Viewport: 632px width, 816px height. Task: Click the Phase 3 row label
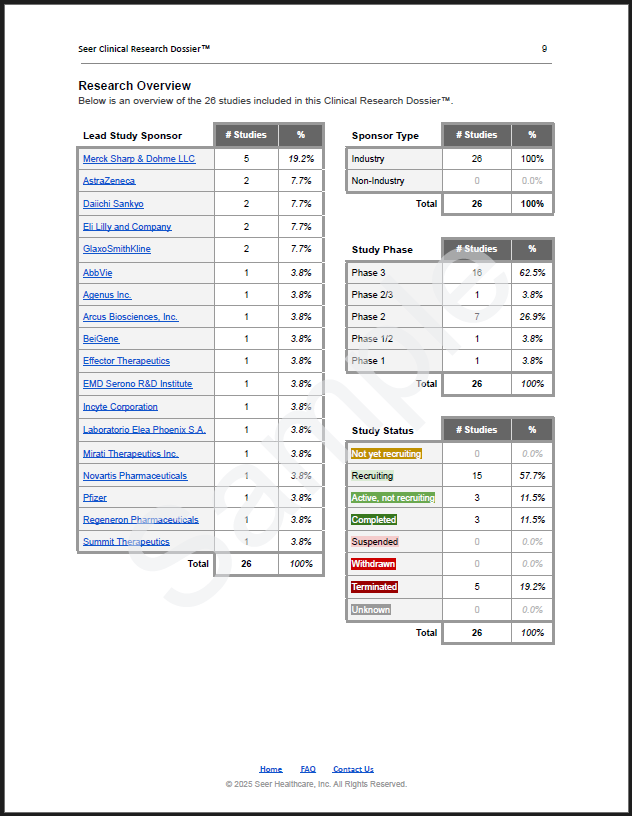pos(369,273)
